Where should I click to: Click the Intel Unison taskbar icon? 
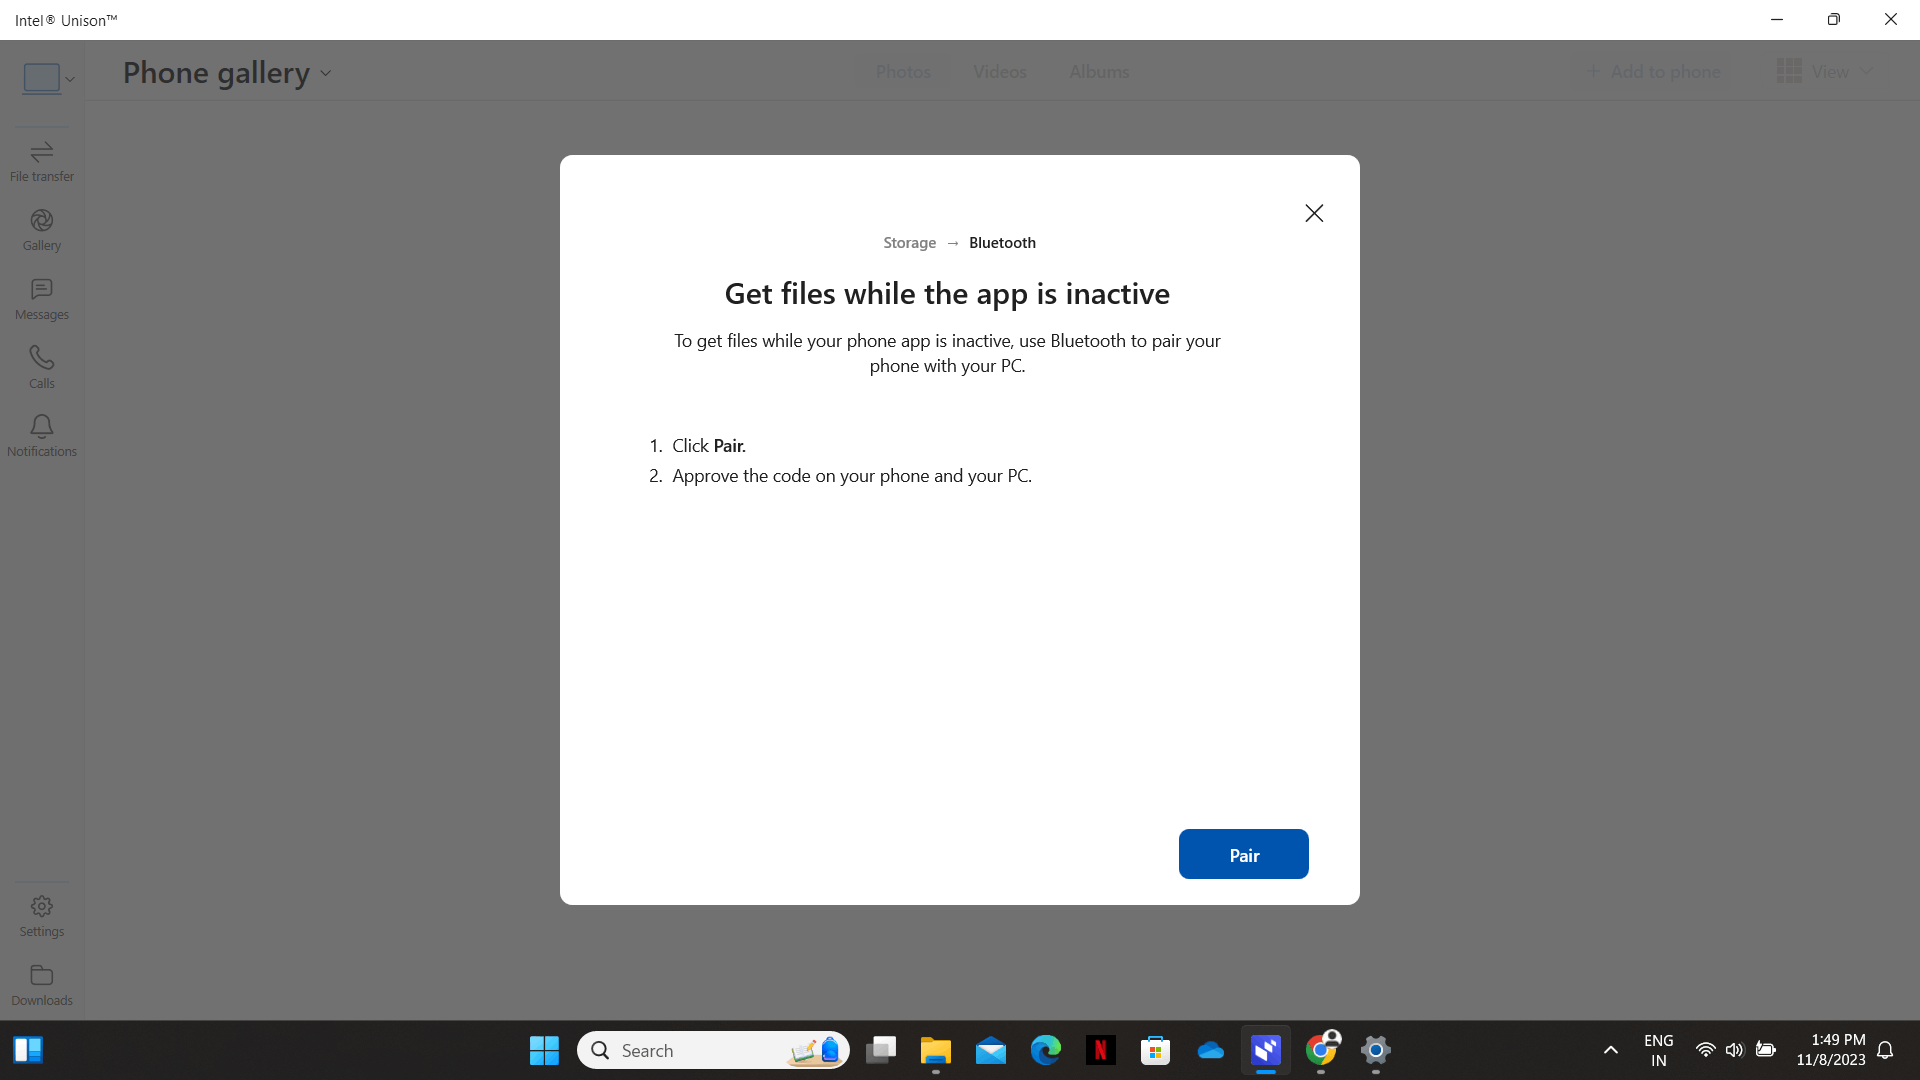[1266, 1050]
